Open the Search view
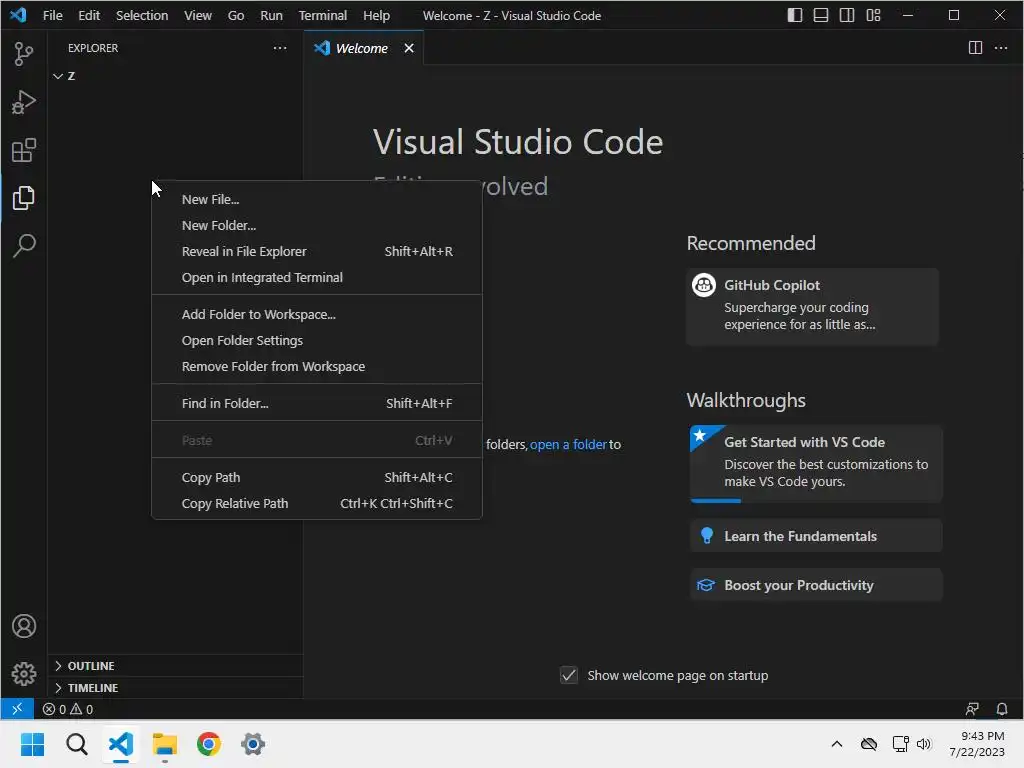The width and height of the screenshot is (1024, 768). (24, 246)
